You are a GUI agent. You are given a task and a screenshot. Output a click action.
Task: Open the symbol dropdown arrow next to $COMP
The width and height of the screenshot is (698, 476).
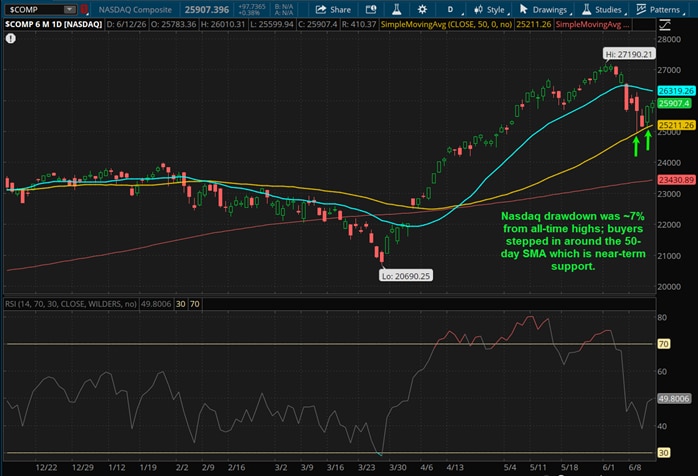point(69,9)
